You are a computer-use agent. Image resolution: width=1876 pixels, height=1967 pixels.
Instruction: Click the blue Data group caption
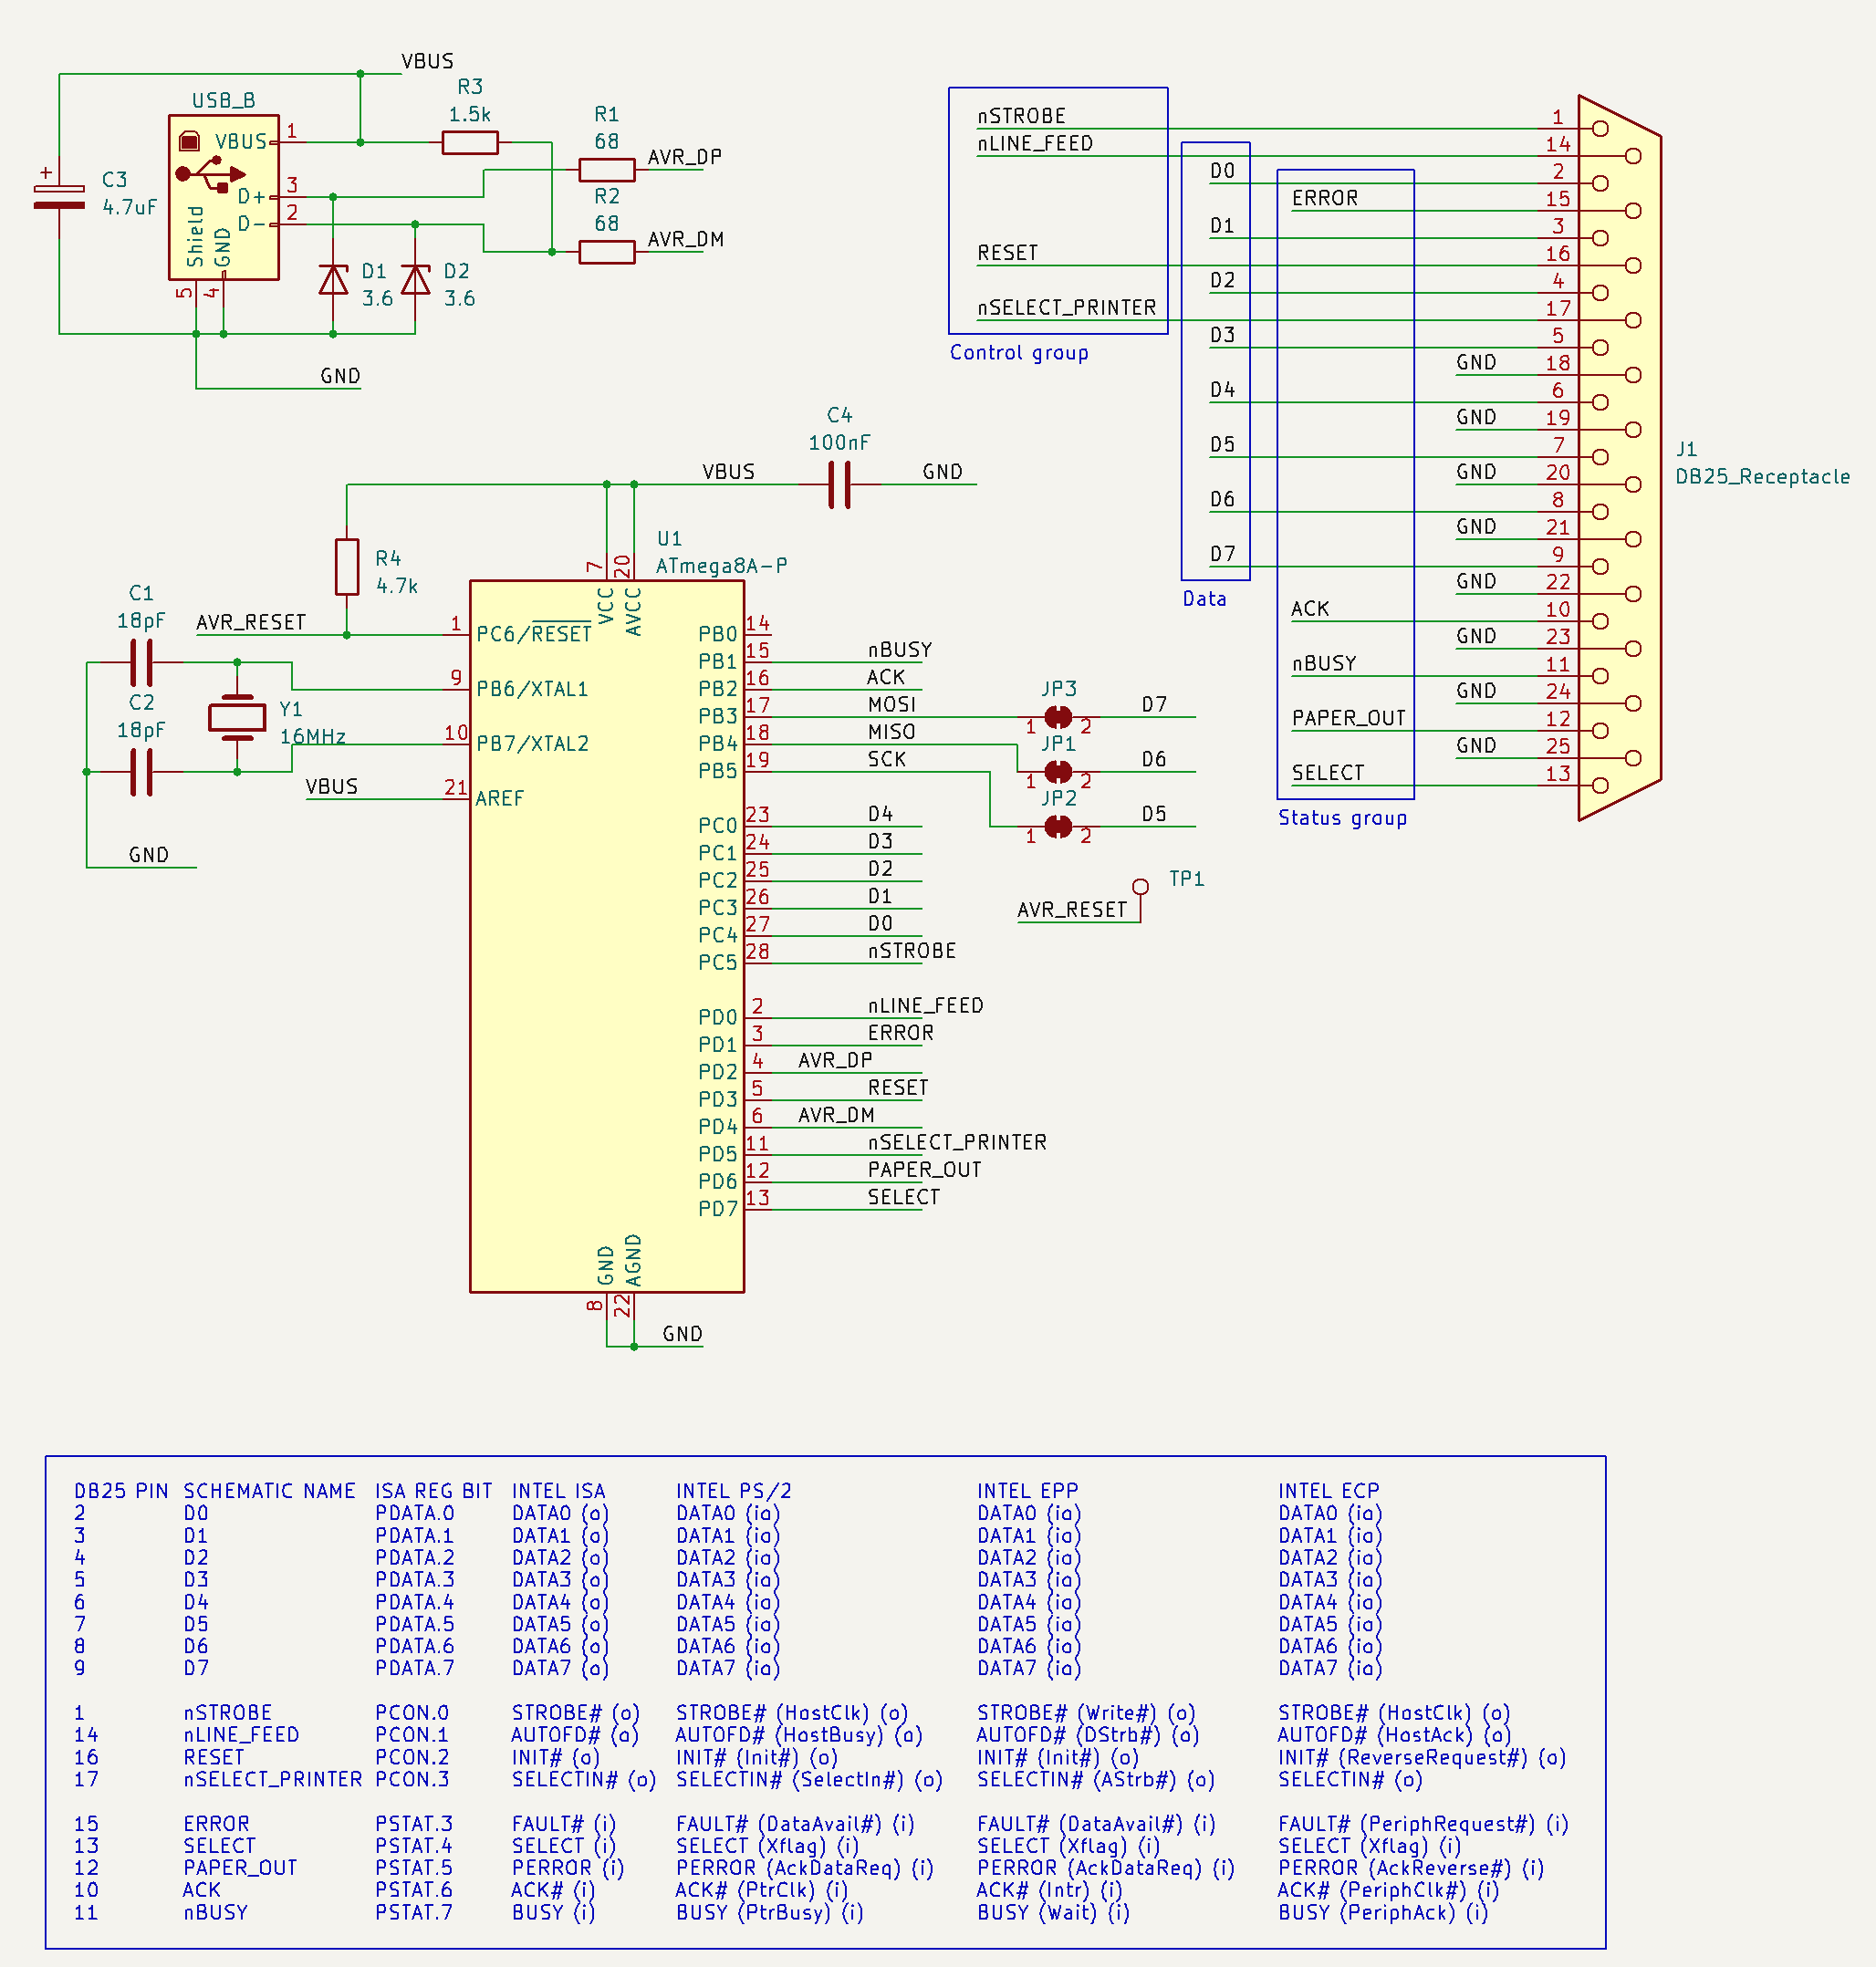coord(1204,599)
